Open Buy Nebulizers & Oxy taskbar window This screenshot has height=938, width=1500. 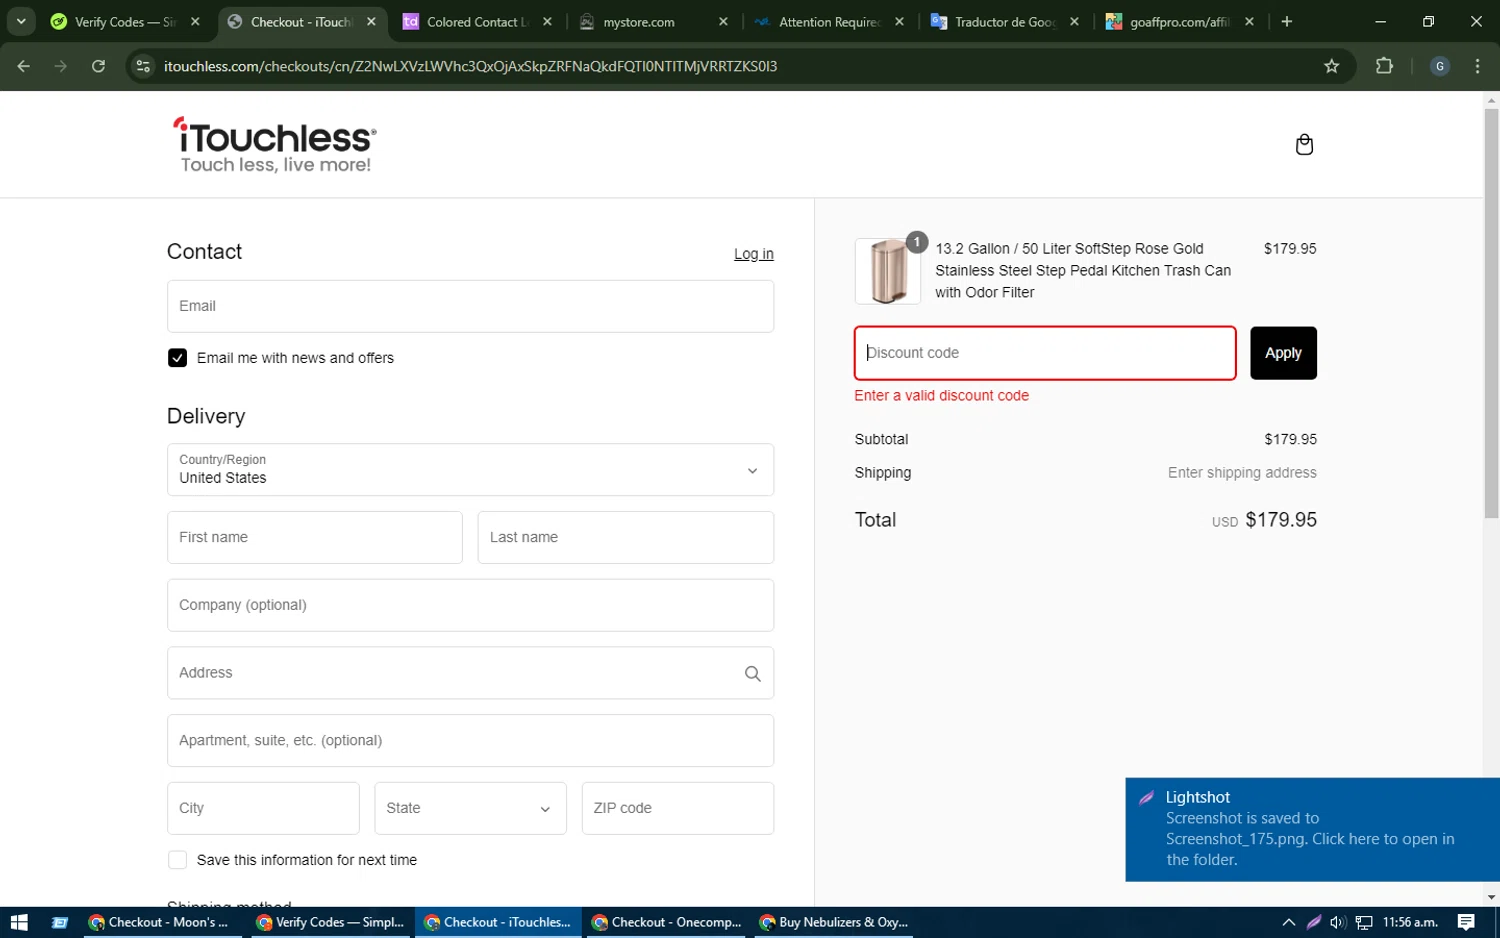(834, 922)
